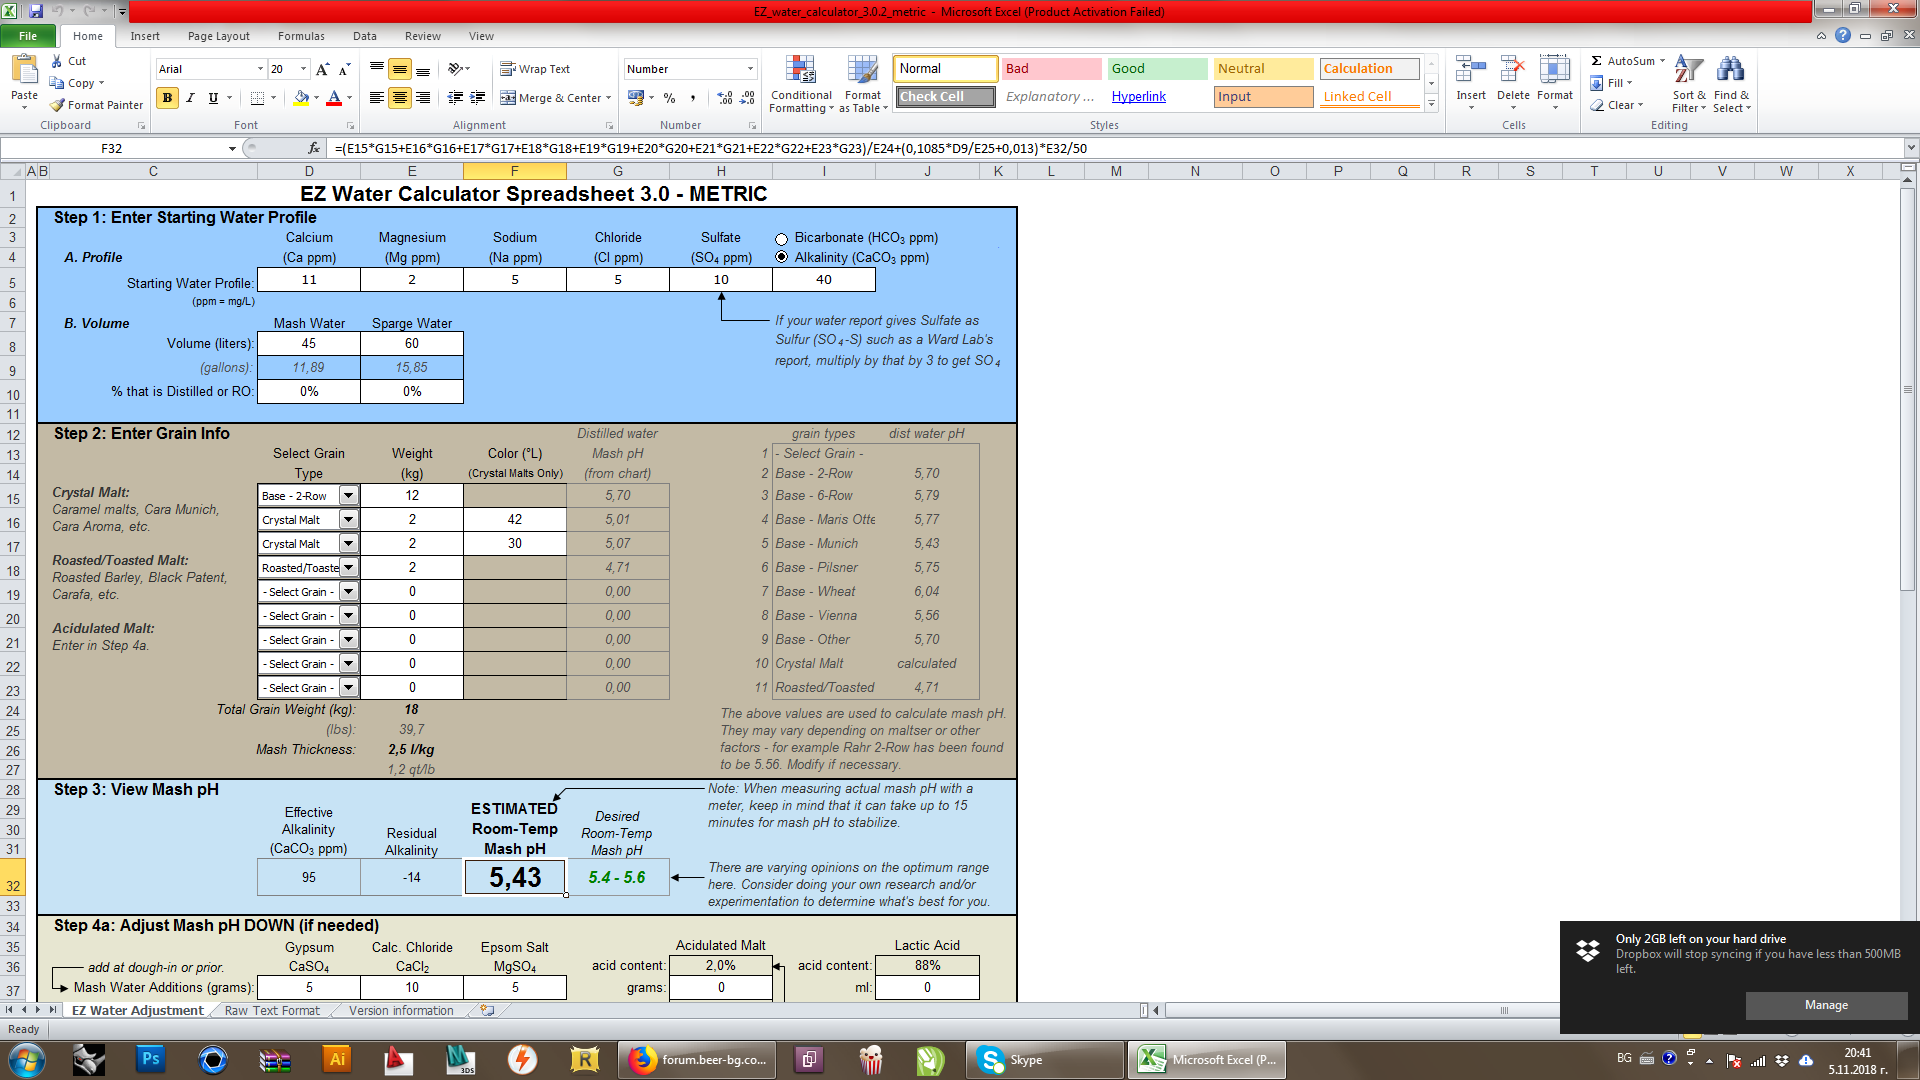Screen dimensions: 1920x1080
Task: Open the font size dropdown arrow
Action: (x=304, y=69)
